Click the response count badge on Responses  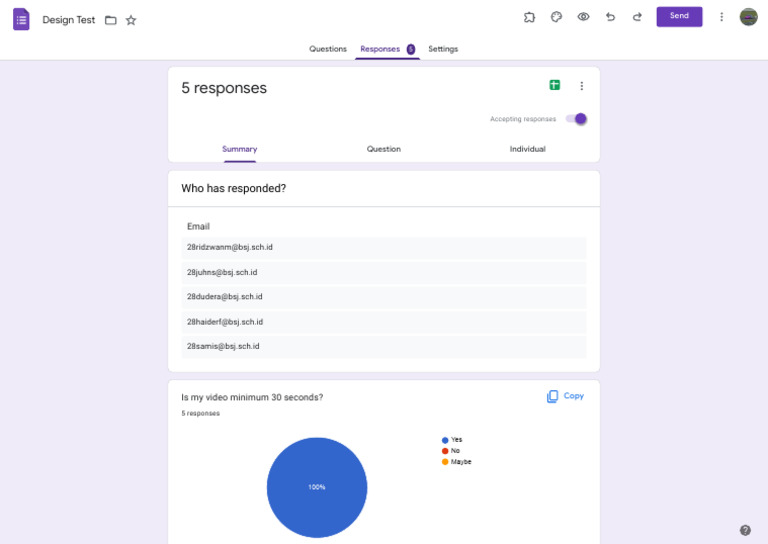point(411,49)
